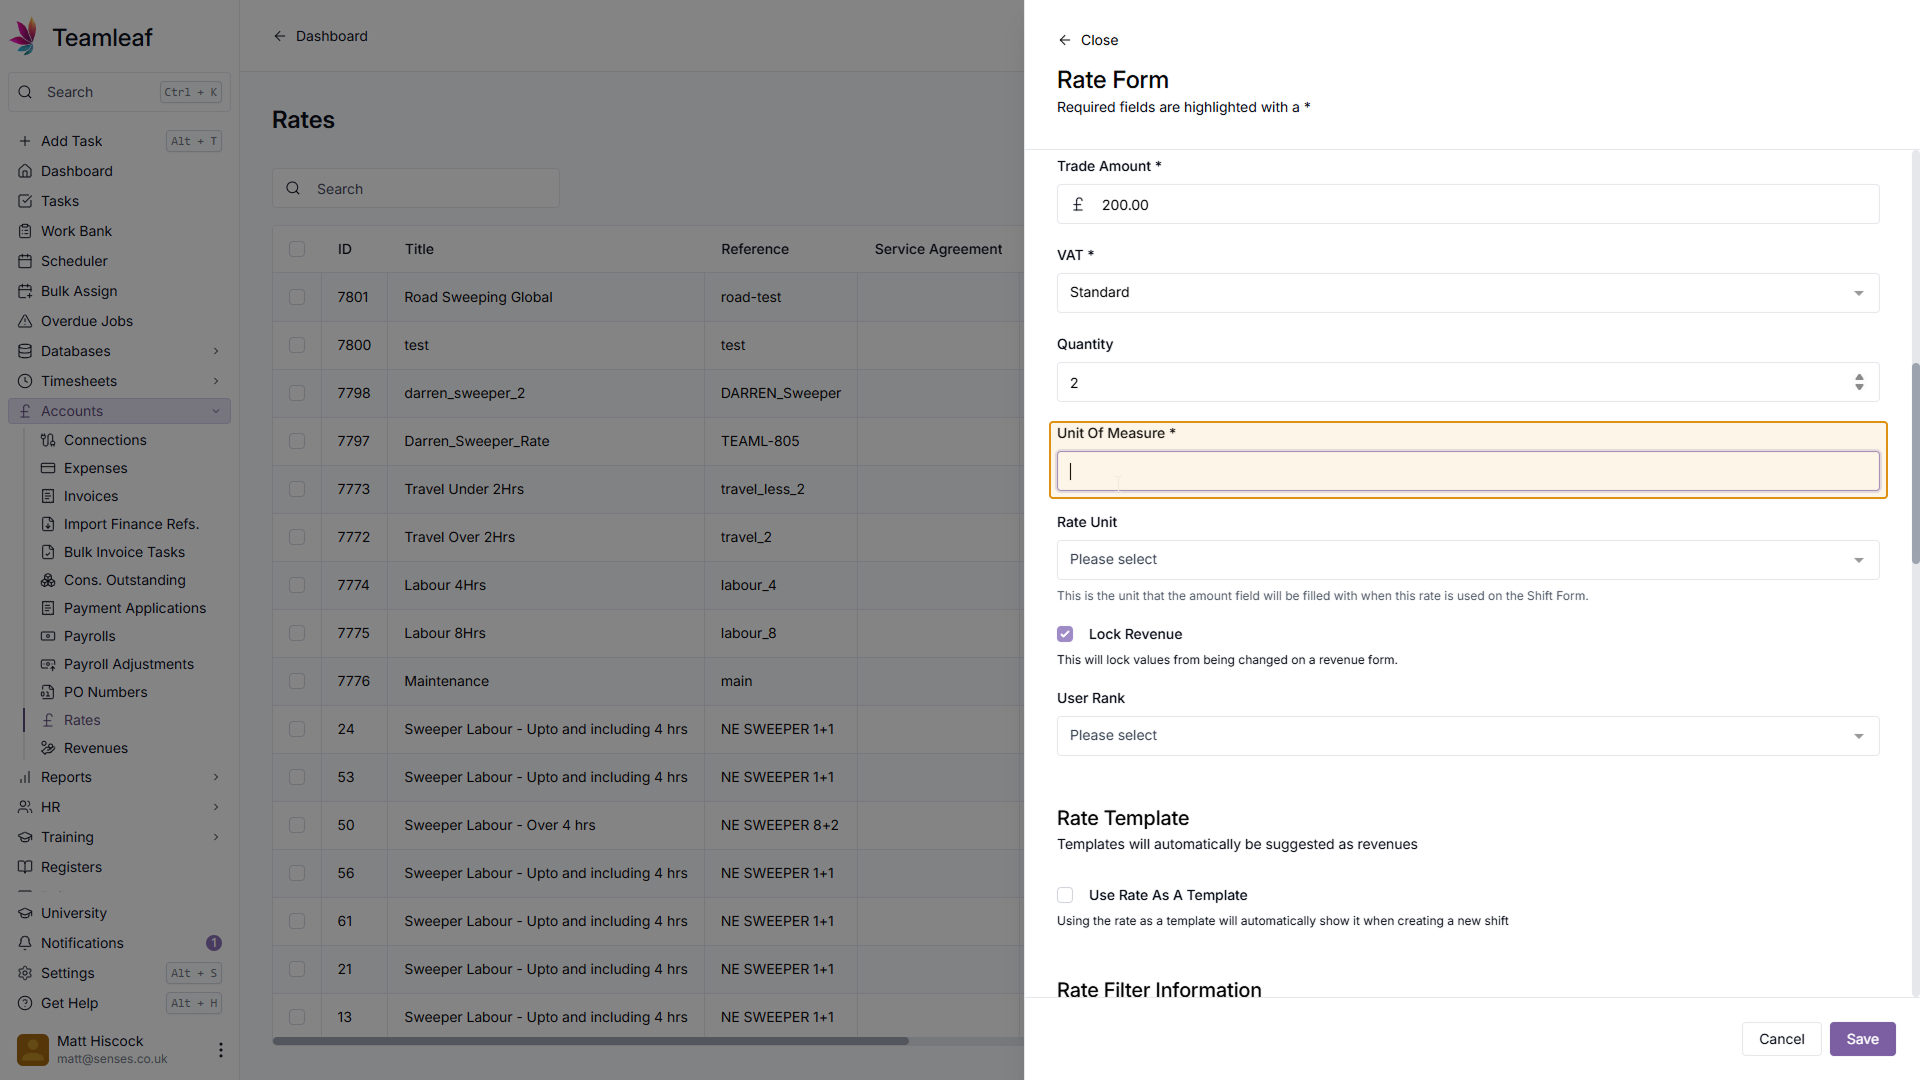Uncheck the Lock Revenue checkbox
Image resolution: width=1920 pixels, height=1080 pixels.
1065,634
